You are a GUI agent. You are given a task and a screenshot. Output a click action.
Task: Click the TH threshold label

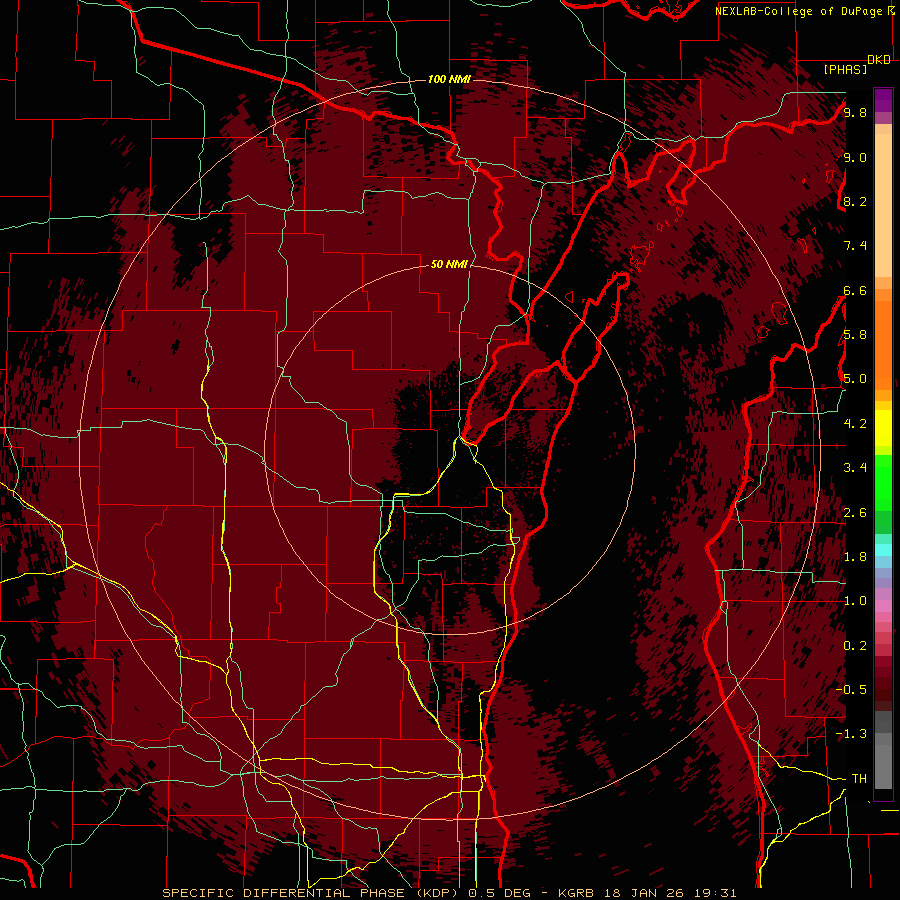tap(859, 779)
